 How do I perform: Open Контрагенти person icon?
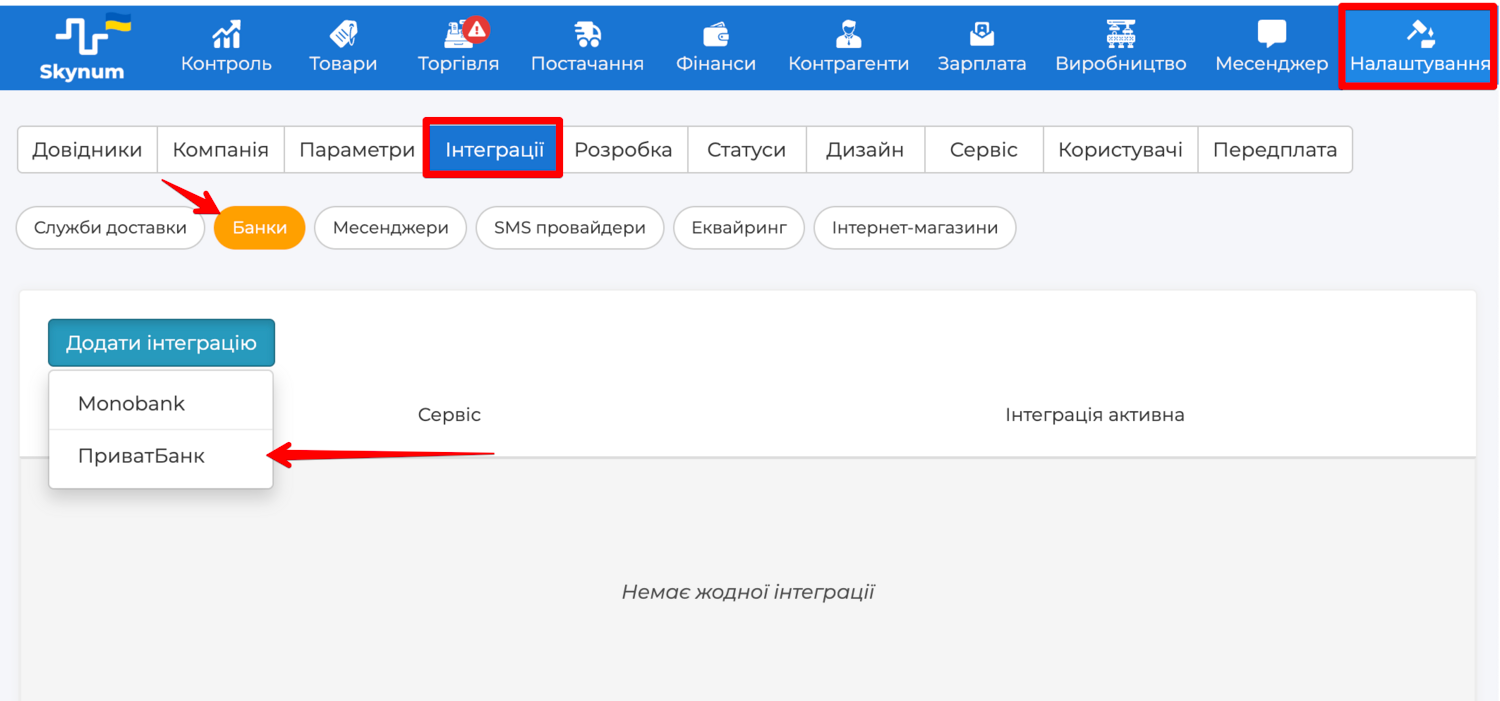[848, 35]
